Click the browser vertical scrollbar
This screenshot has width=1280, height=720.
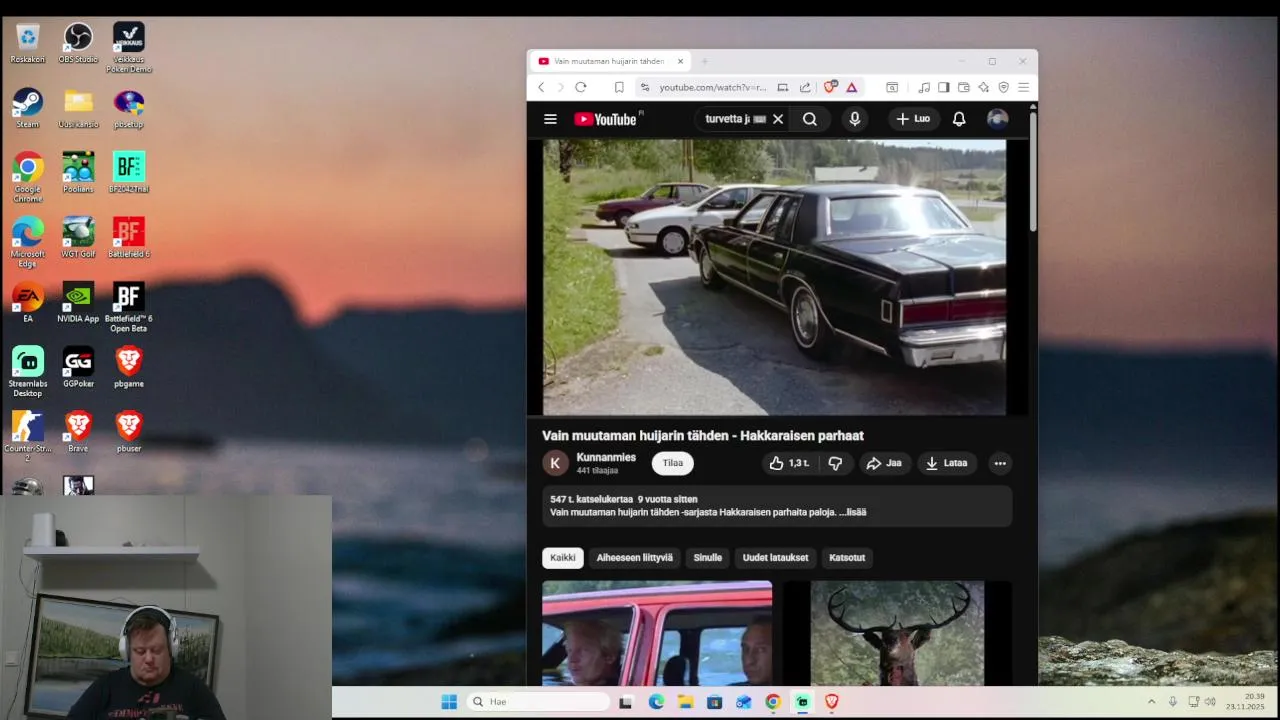tap(1033, 170)
